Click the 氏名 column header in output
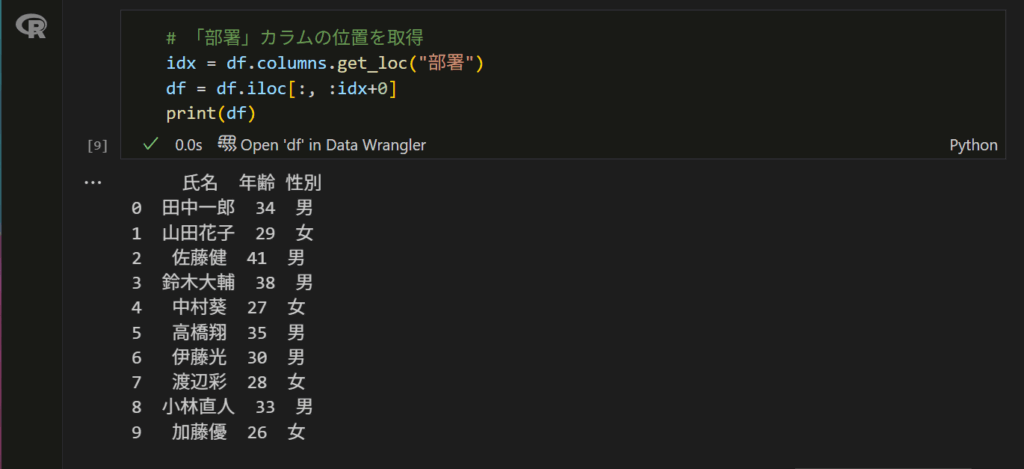Image resolution: width=1024 pixels, height=469 pixels. [x=200, y=183]
